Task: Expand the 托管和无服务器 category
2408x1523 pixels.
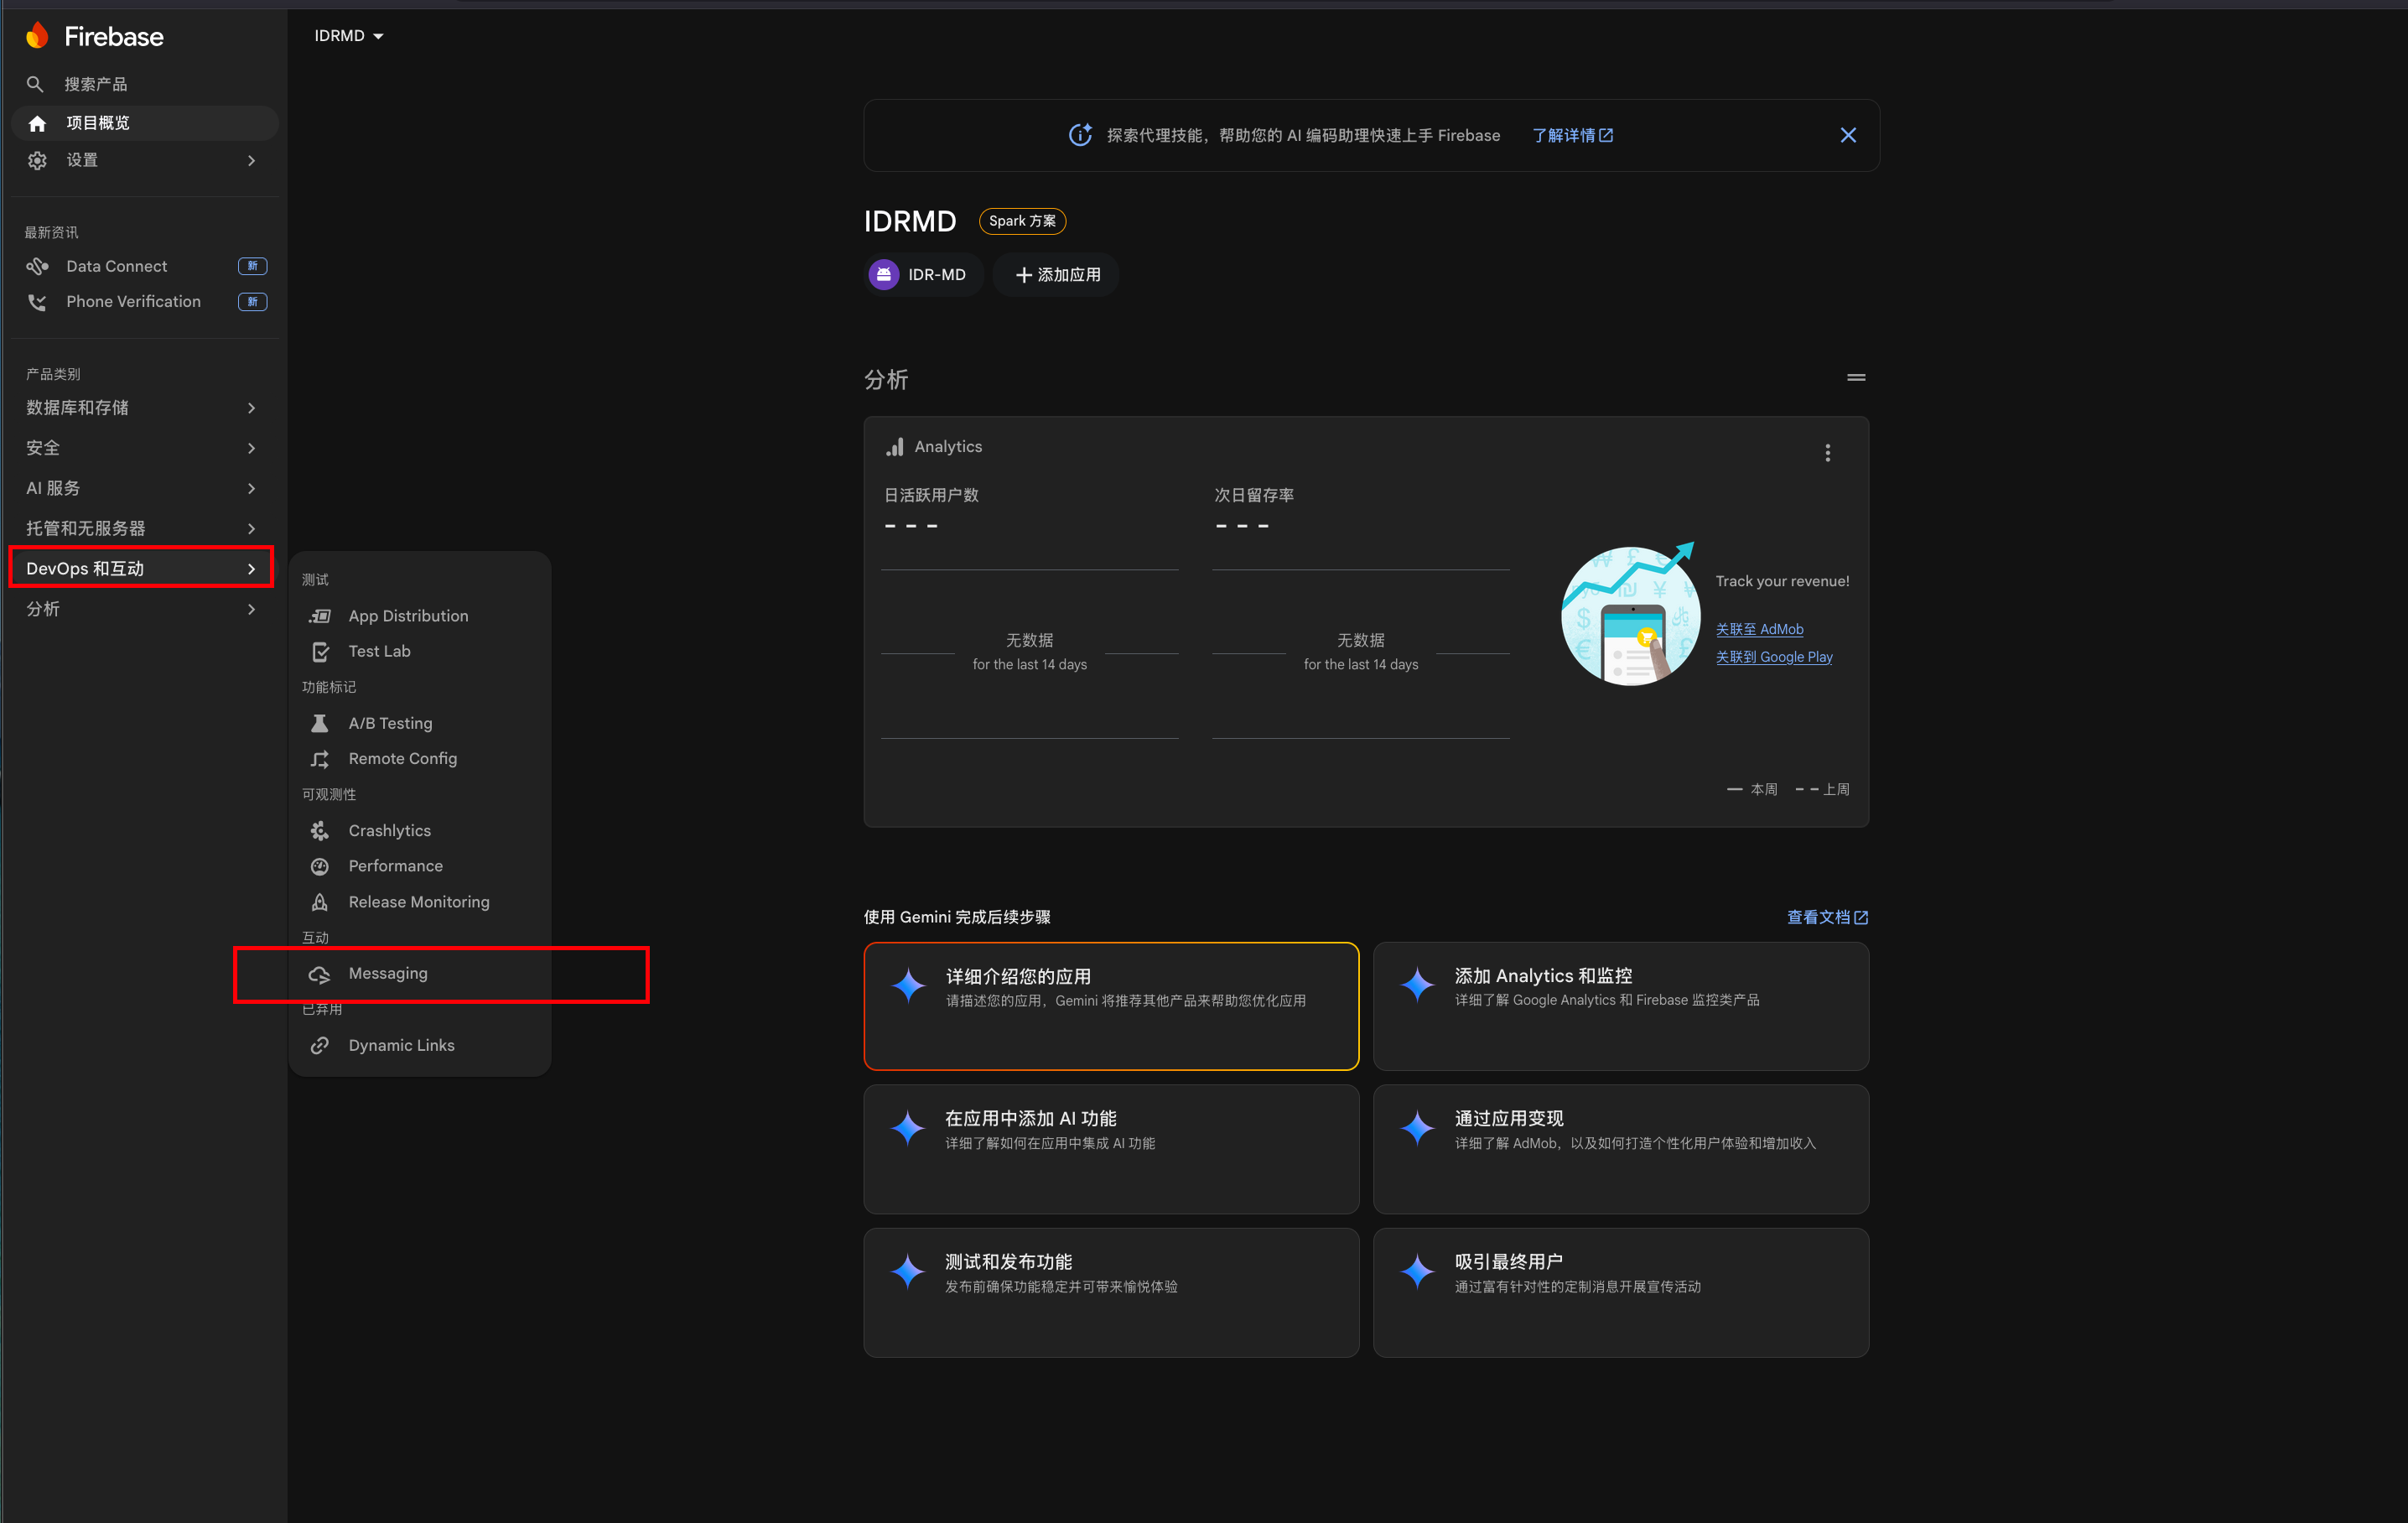Action: 141,528
